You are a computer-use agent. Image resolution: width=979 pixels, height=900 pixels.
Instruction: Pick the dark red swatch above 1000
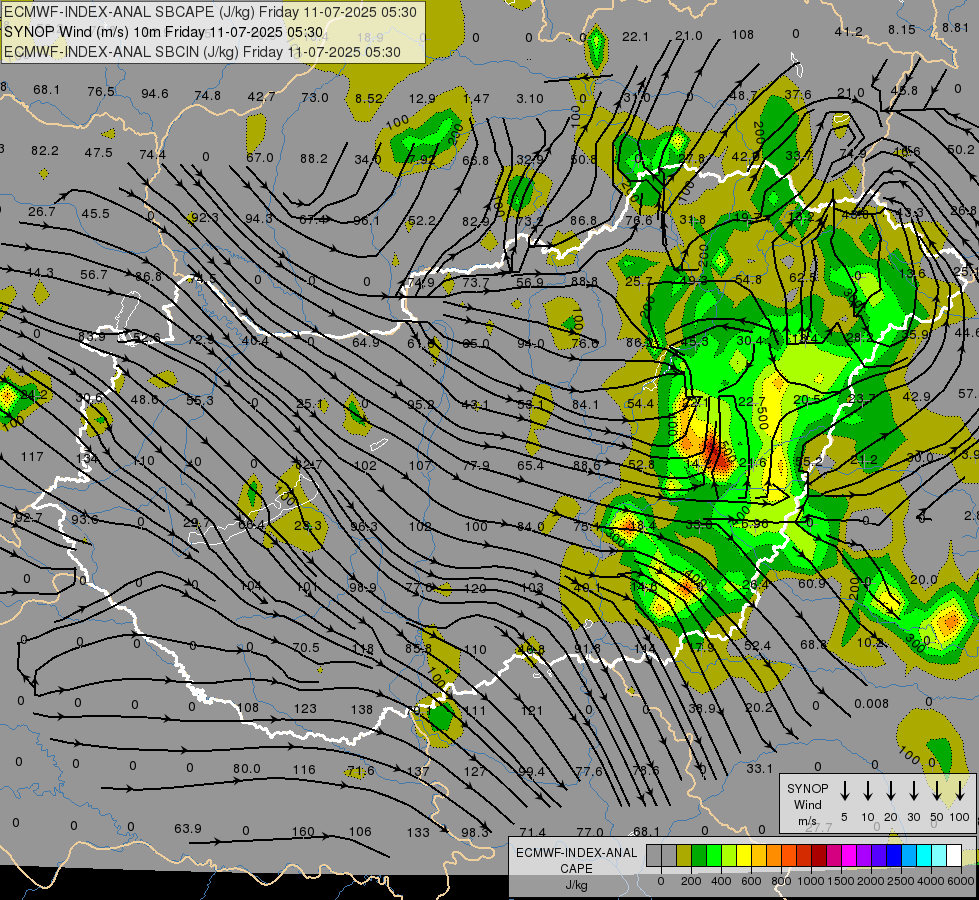click(x=819, y=856)
